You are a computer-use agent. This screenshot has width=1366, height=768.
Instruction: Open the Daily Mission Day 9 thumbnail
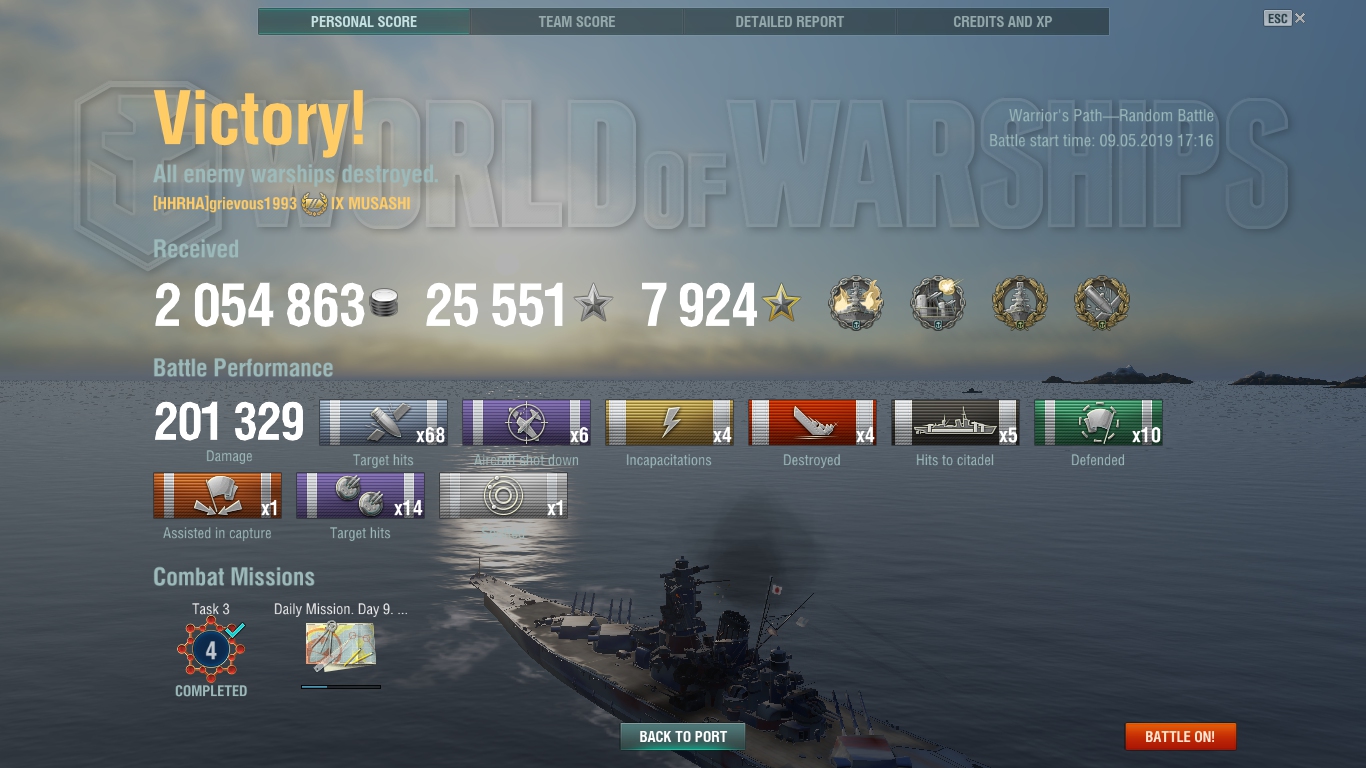pyautogui.click(x=340, y=646)
